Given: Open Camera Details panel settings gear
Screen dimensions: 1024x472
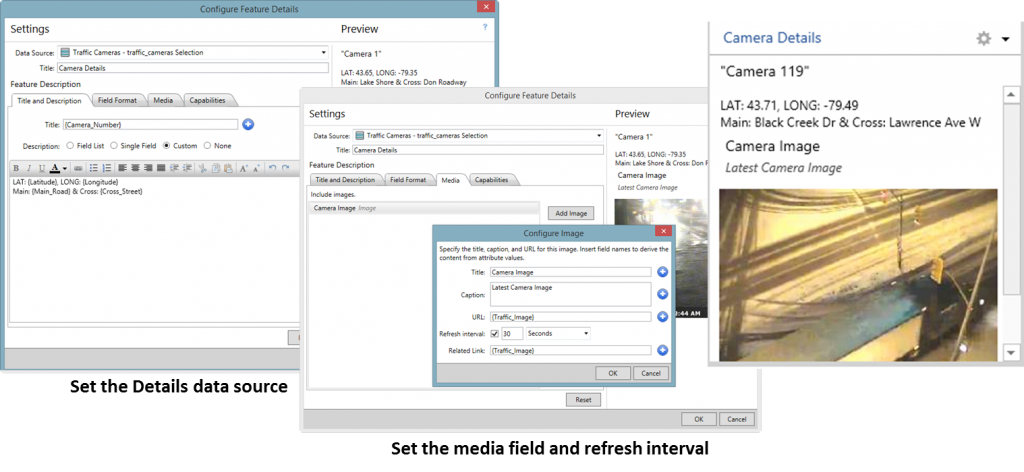Looking at the screenshot, I should pyautogui.click(x=984, y=39).
